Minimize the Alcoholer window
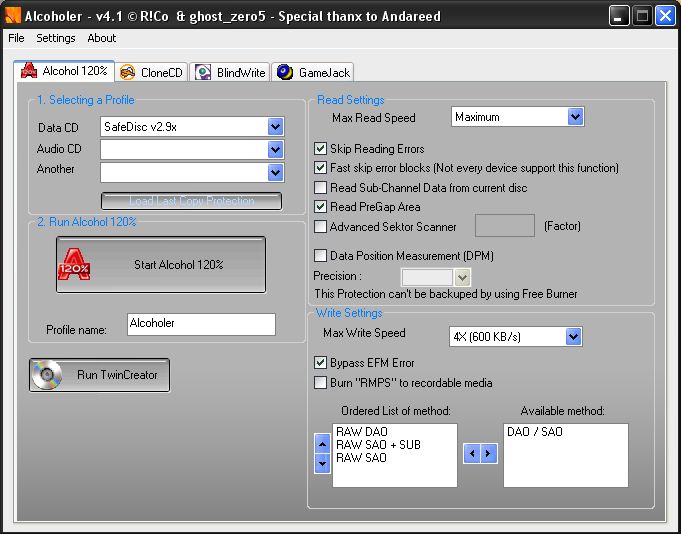The image size is (681, 534). pos(619,16)
